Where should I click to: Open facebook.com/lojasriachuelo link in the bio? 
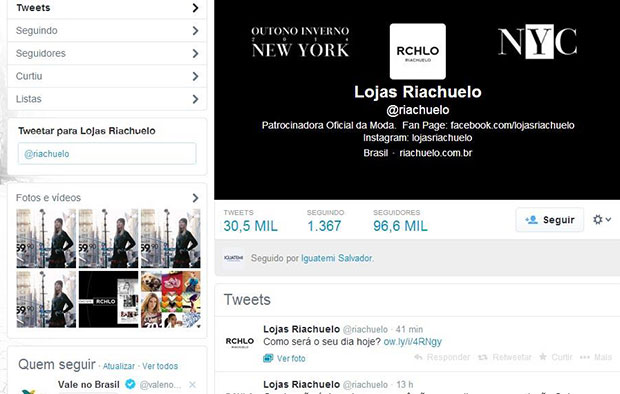(512, 125)
